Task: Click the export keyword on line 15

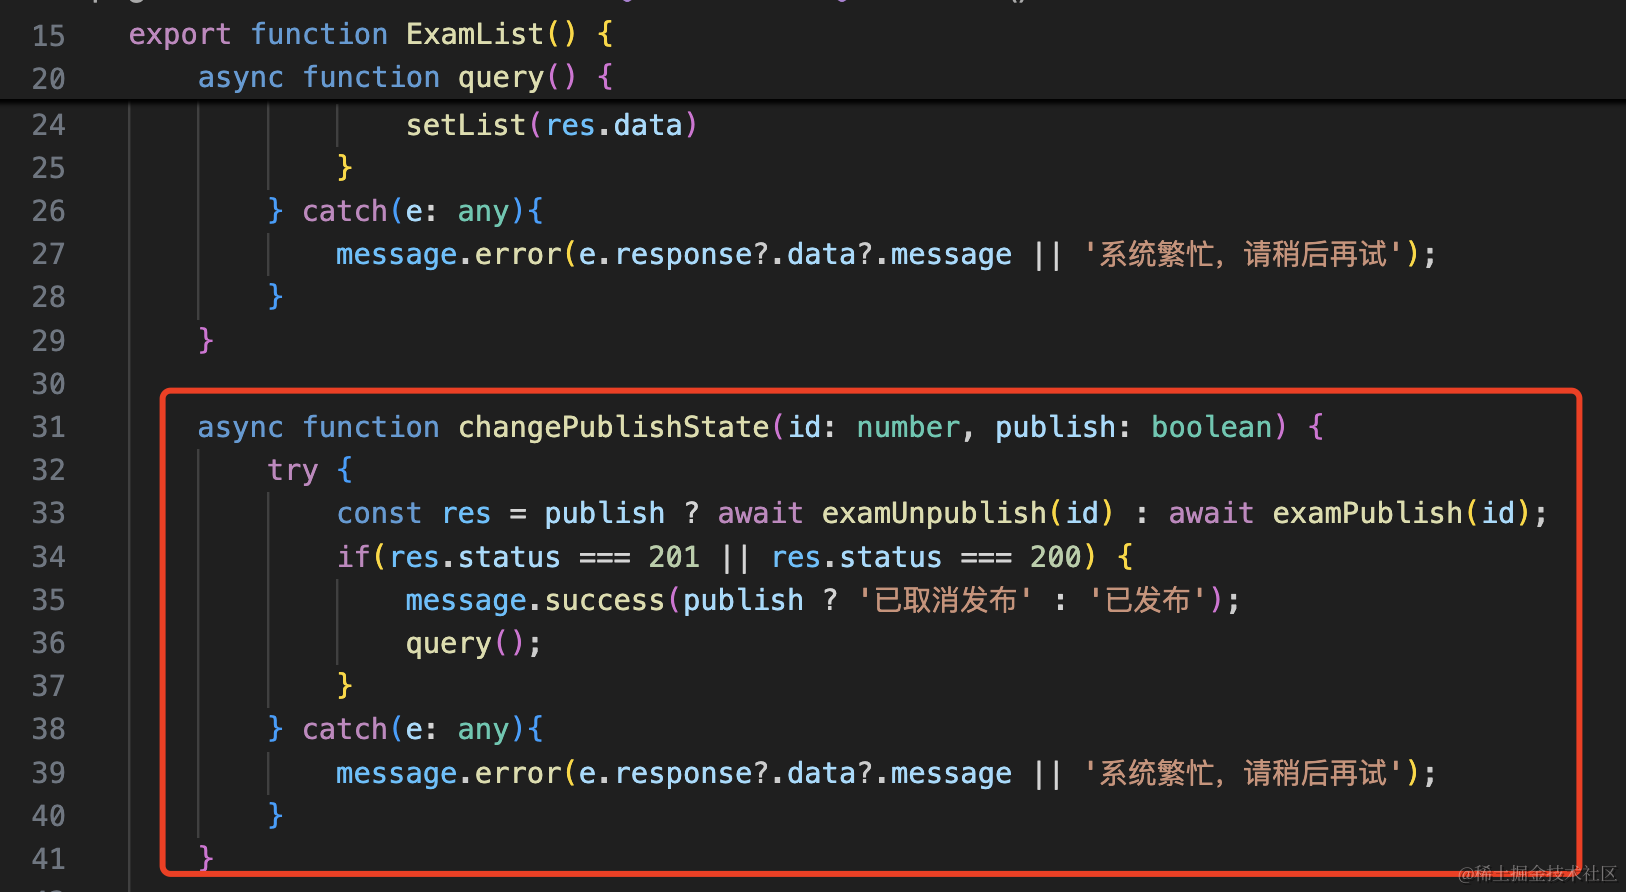Action: point(180,34)
